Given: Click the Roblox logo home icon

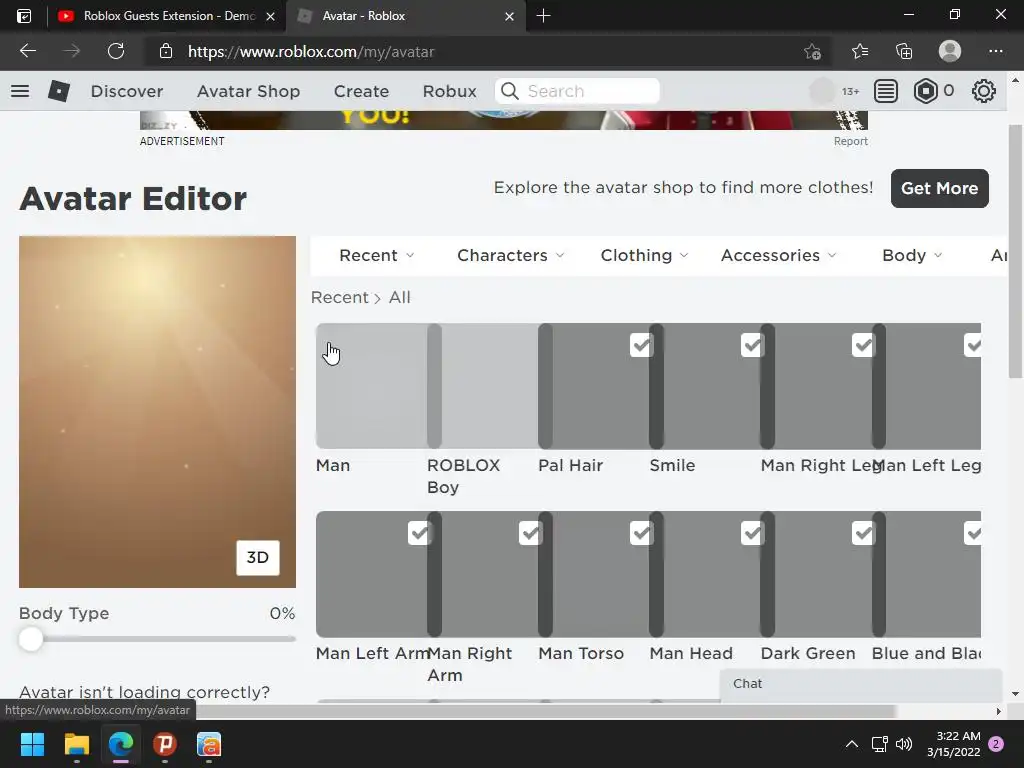Looking at the screenshot, I should (x=59, y=91).
